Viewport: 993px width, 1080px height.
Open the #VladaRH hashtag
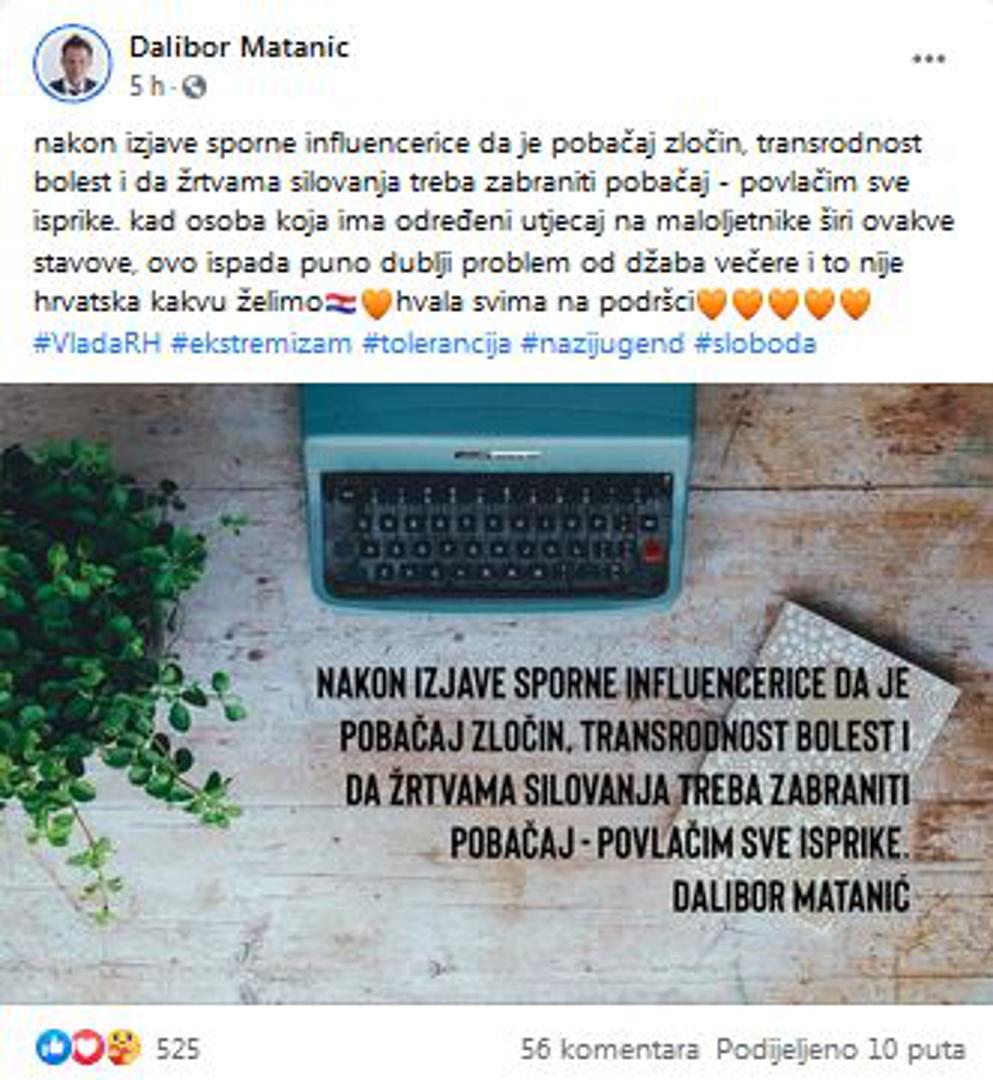tap(98, 343)
